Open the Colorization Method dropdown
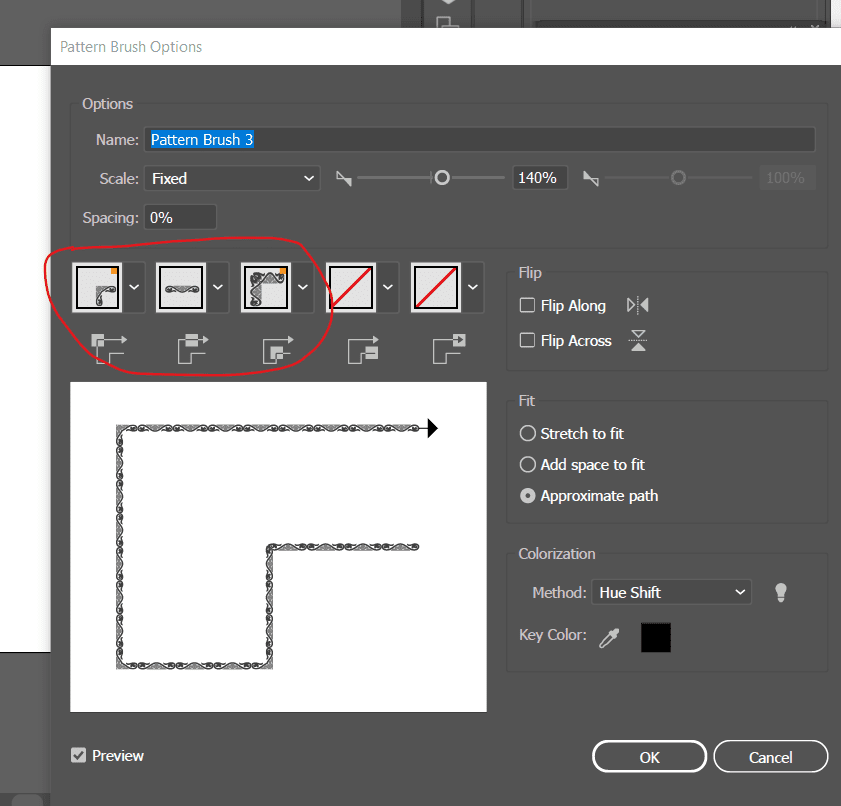The height and width of the screenshot is (806, 841). (671, 592)
